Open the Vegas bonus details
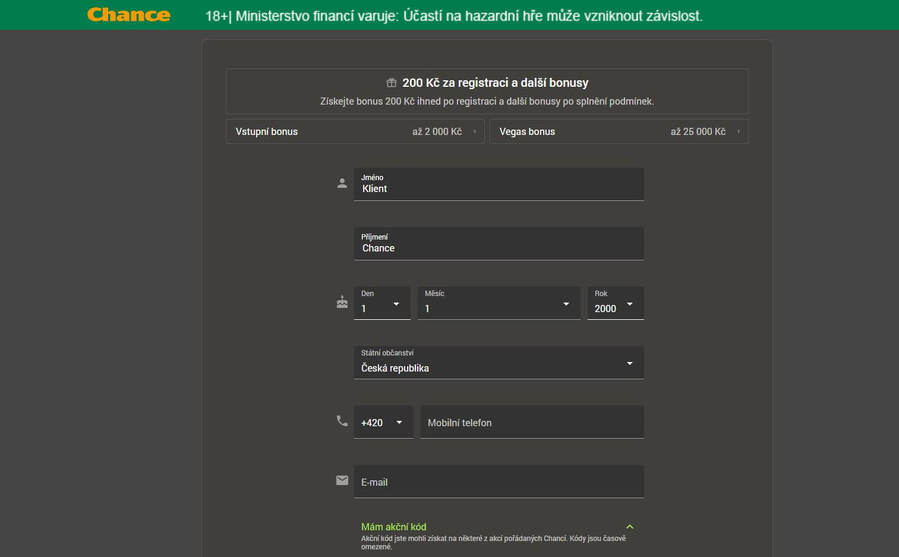899x557 pixels. tap(619, 131)
